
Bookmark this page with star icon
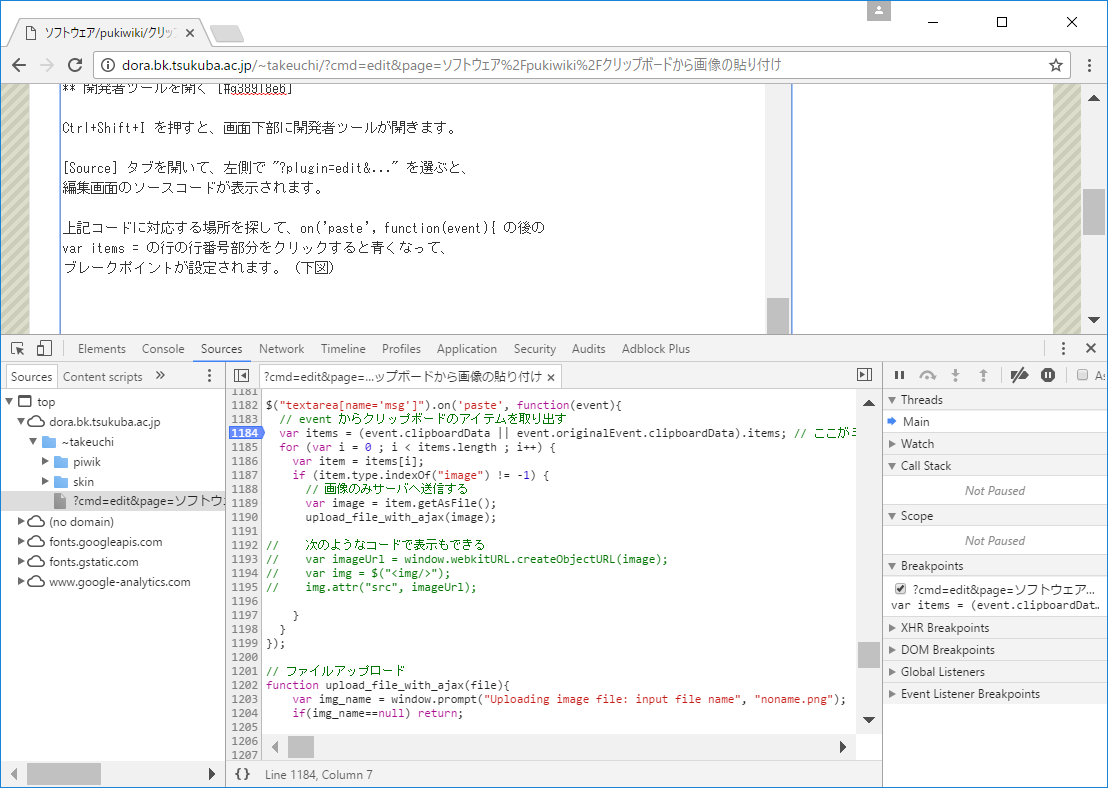tap(1055, 65)
